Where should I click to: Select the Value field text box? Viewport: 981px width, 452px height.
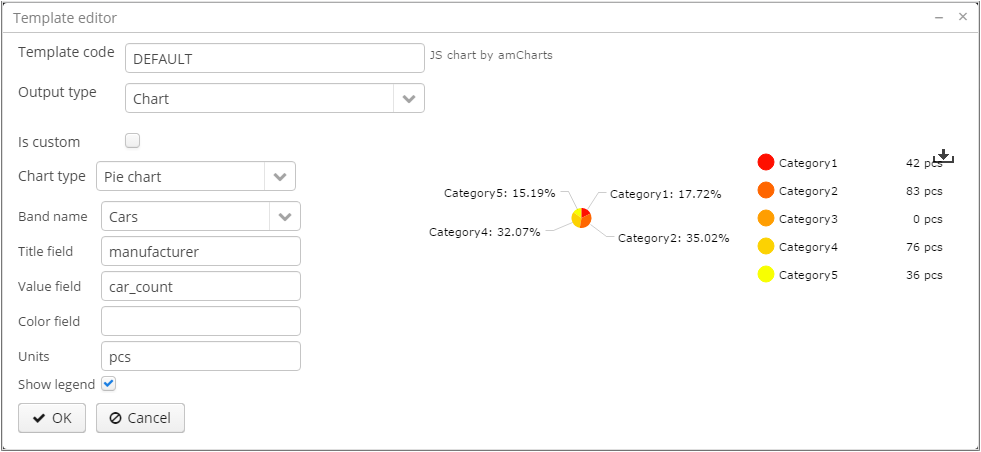point(200,286)
